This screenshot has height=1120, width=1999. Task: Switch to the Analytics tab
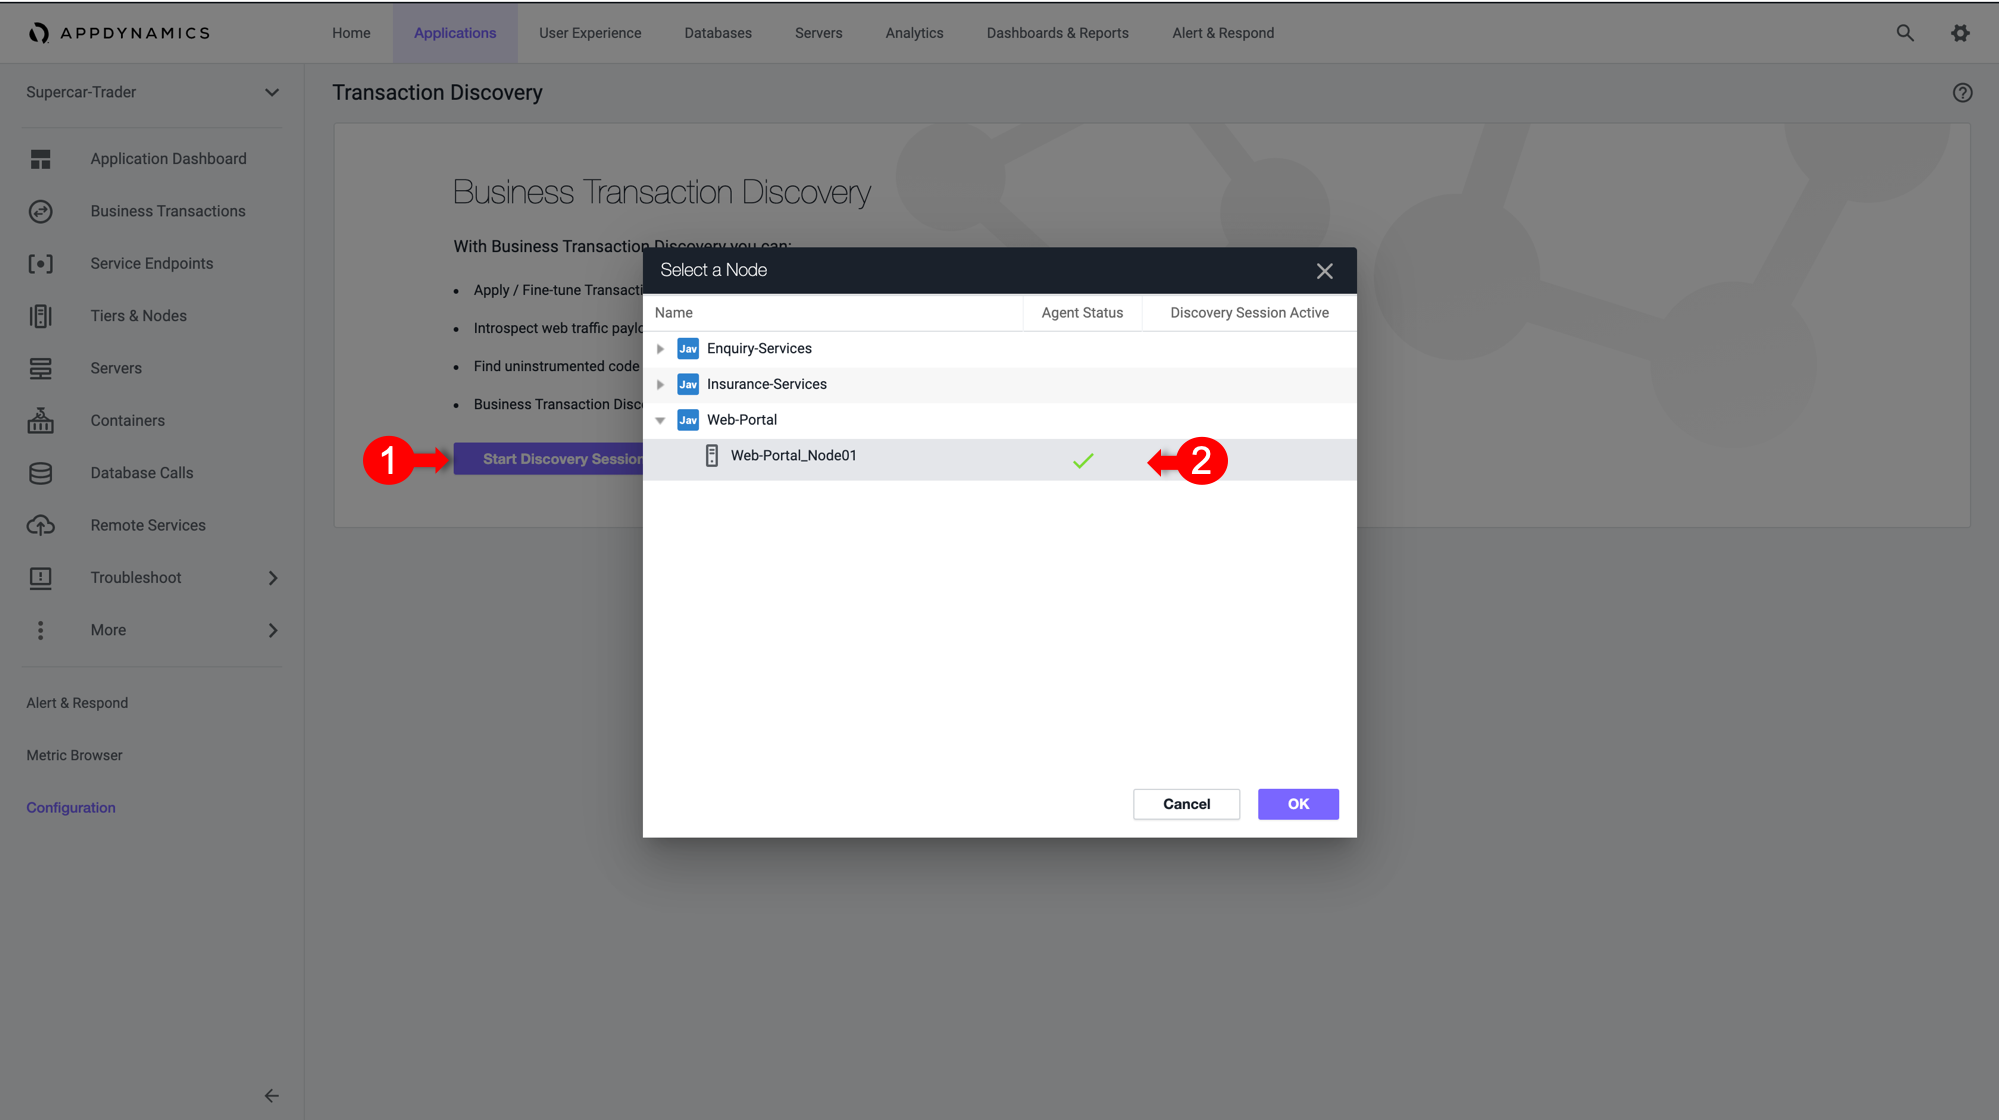914,33
